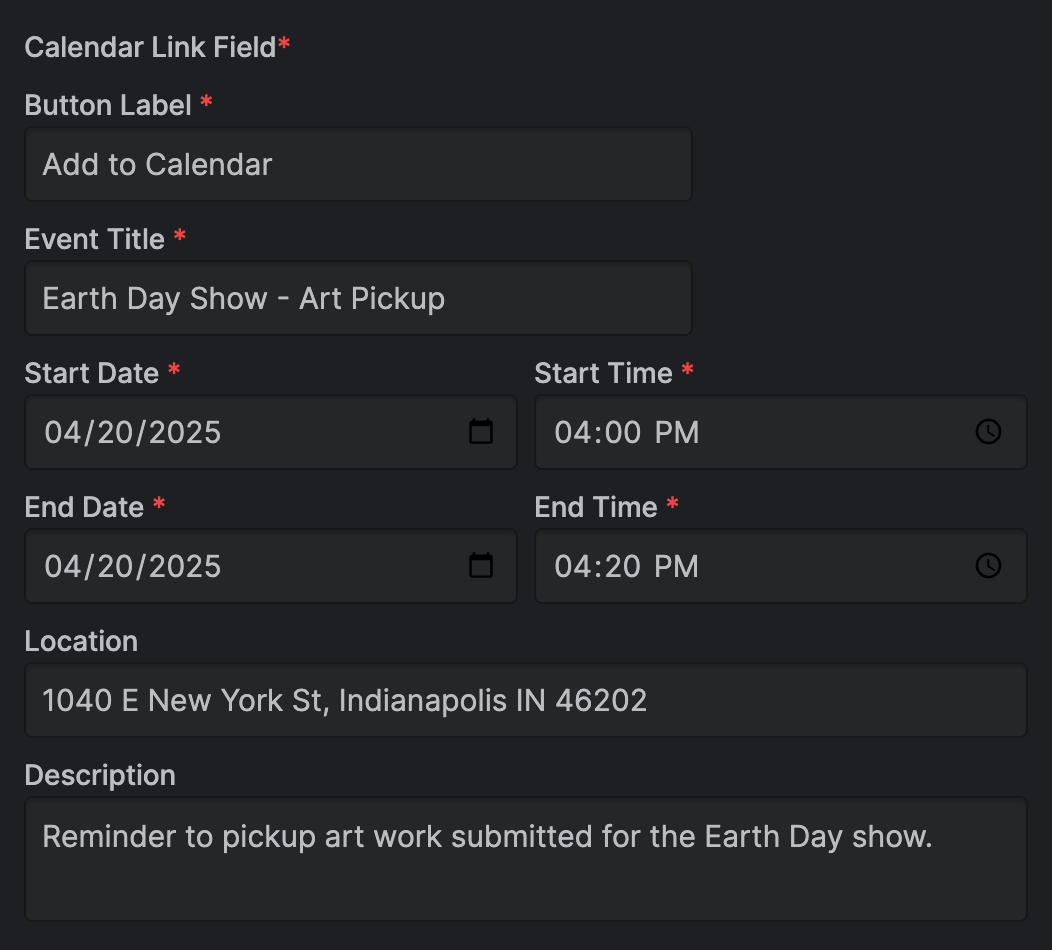Click the Start Time clock icon

988,432
